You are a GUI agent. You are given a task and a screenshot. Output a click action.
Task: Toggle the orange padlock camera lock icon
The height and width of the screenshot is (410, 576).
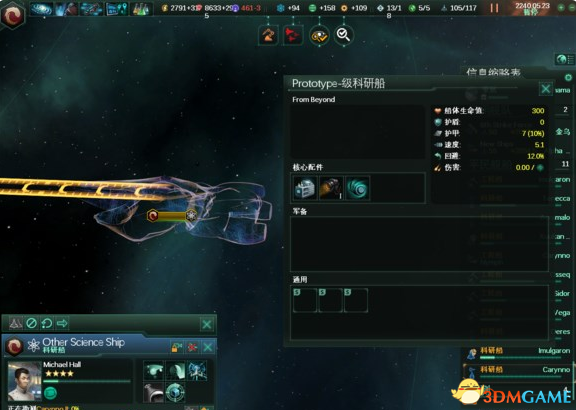coord(177,347)
